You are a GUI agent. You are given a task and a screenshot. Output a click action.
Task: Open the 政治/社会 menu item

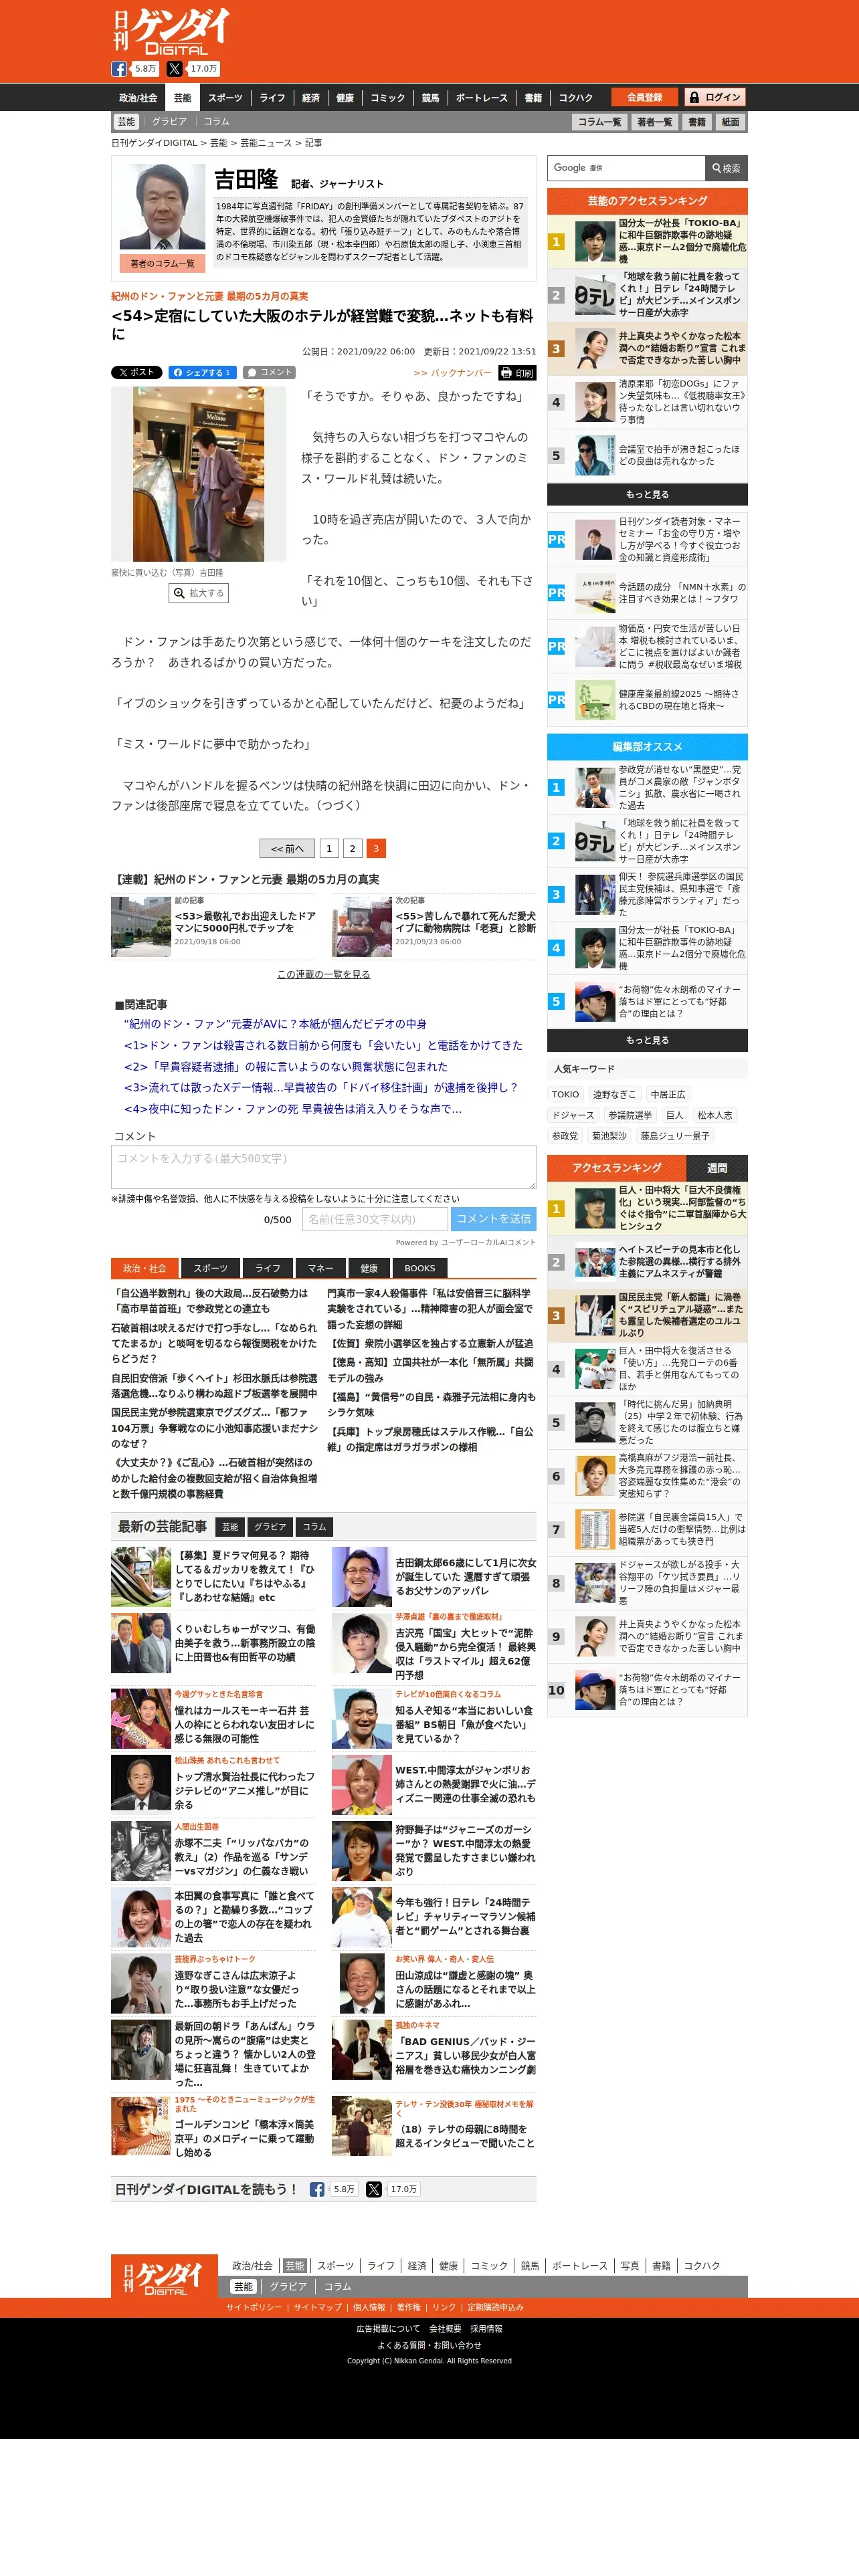(x=138, y=98)
